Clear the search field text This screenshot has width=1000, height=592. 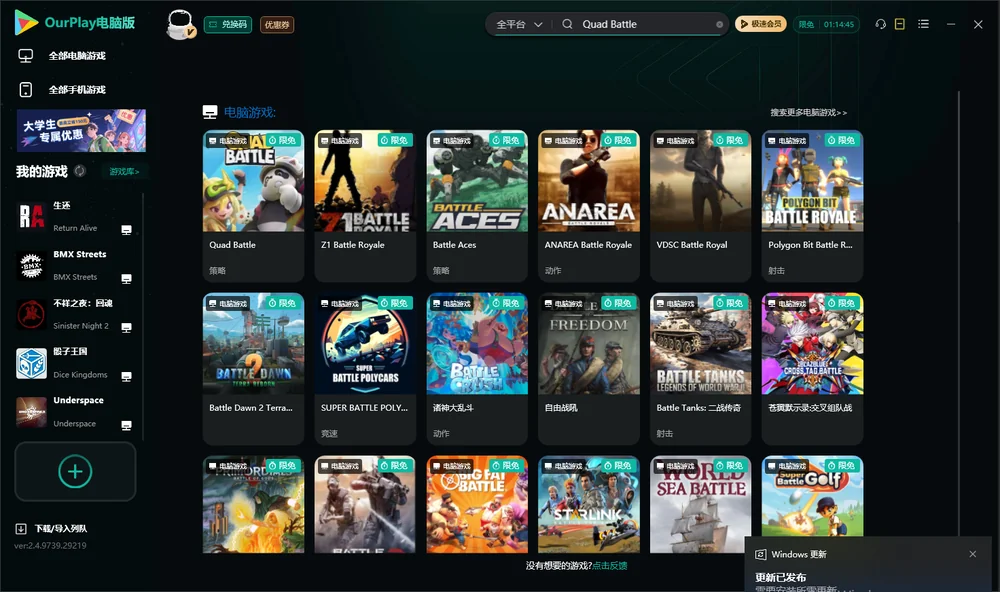(719, 24)
